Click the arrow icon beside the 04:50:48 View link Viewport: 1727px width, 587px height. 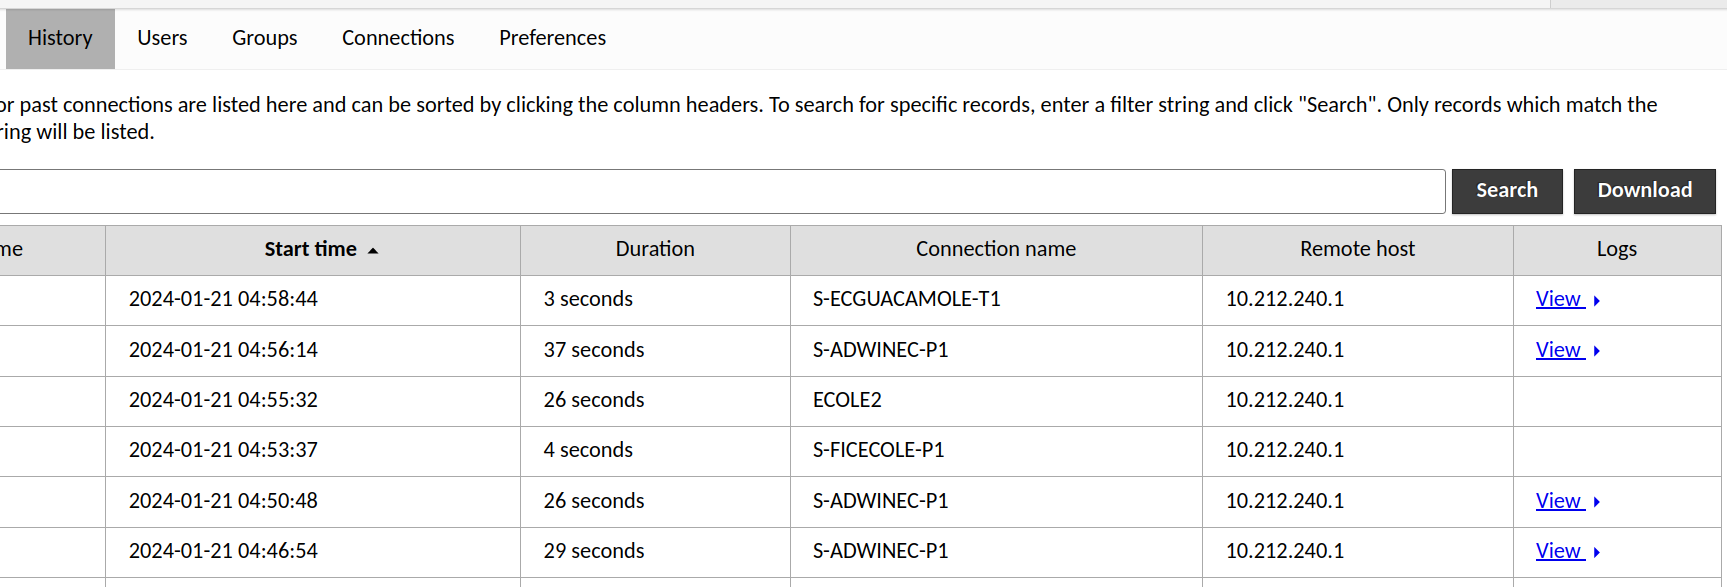pos(1597,503)
